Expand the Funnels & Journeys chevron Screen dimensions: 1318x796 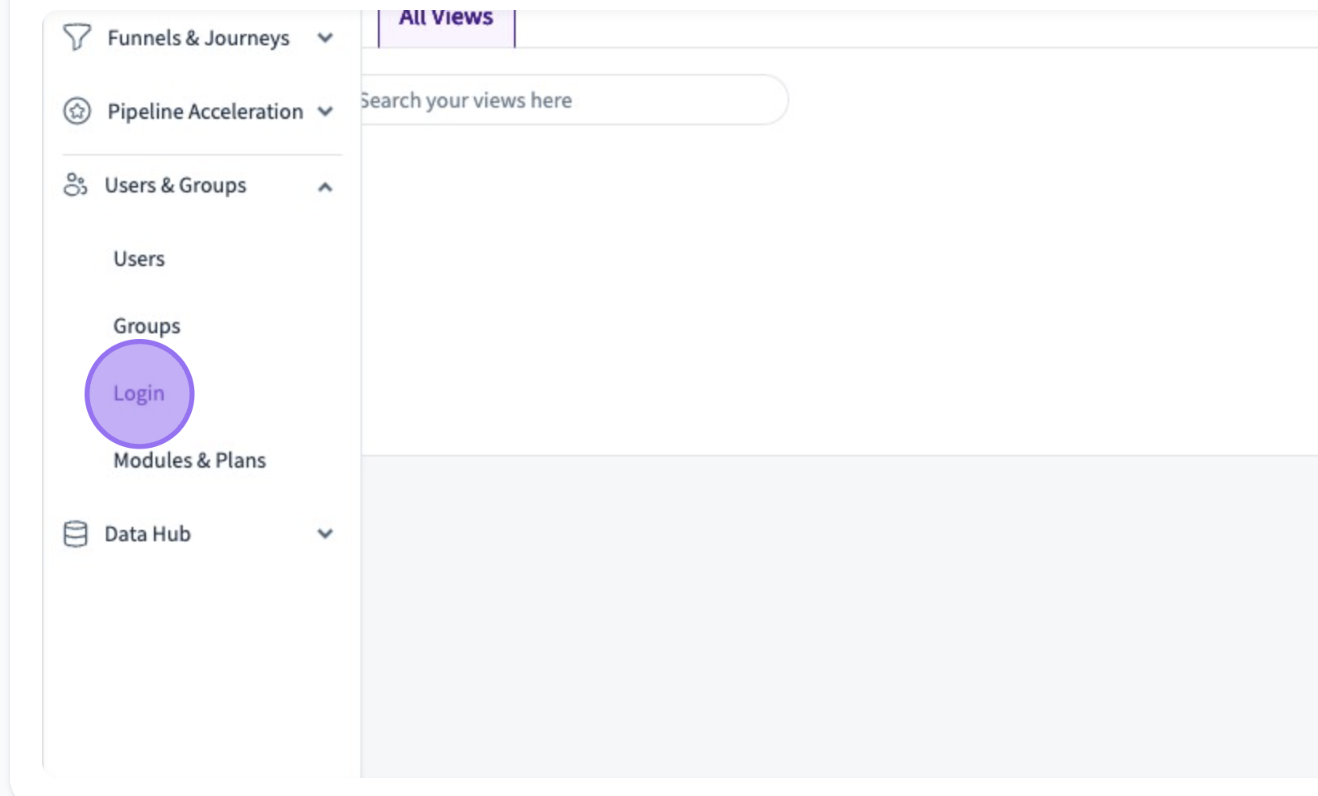[324, 38]
